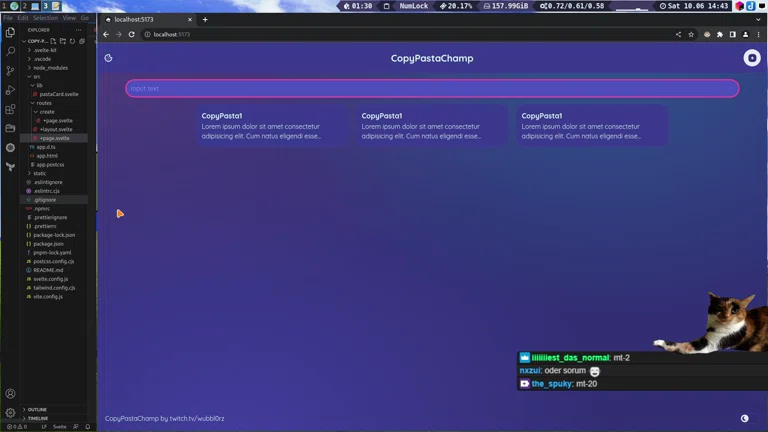Image resolution: width=768 pixels, height=432 pixels.
Task: Open the Edit menu
Action: (23, 18)
